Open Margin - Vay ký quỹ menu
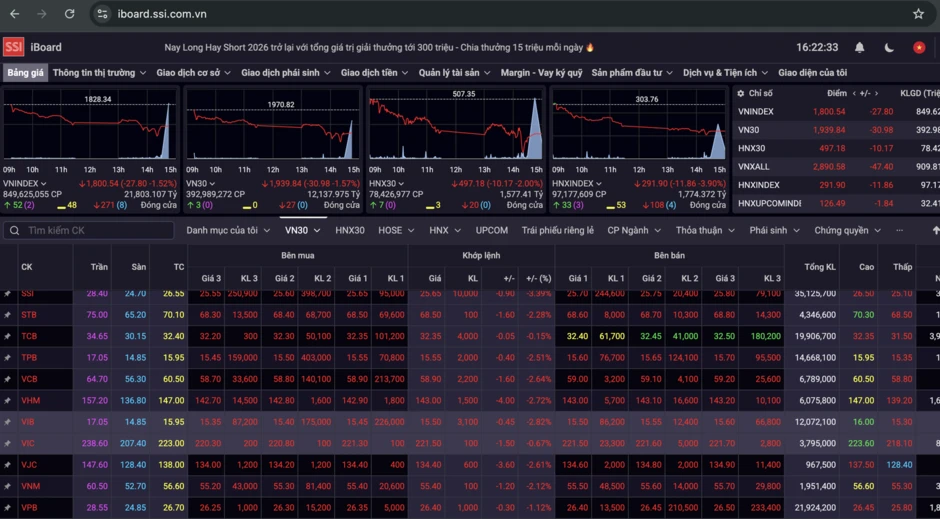 pos(541,73)
